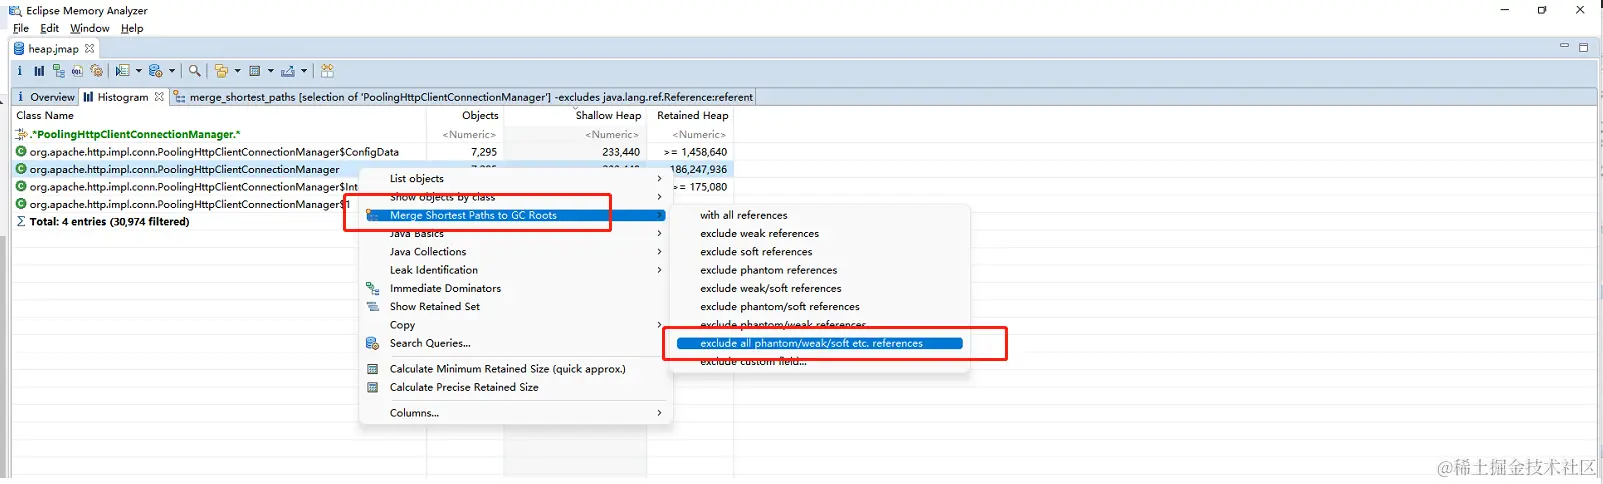This screenshot has width=1603, height=484.
Task: Close the heap.jmap editor tab
Action: 89,48
